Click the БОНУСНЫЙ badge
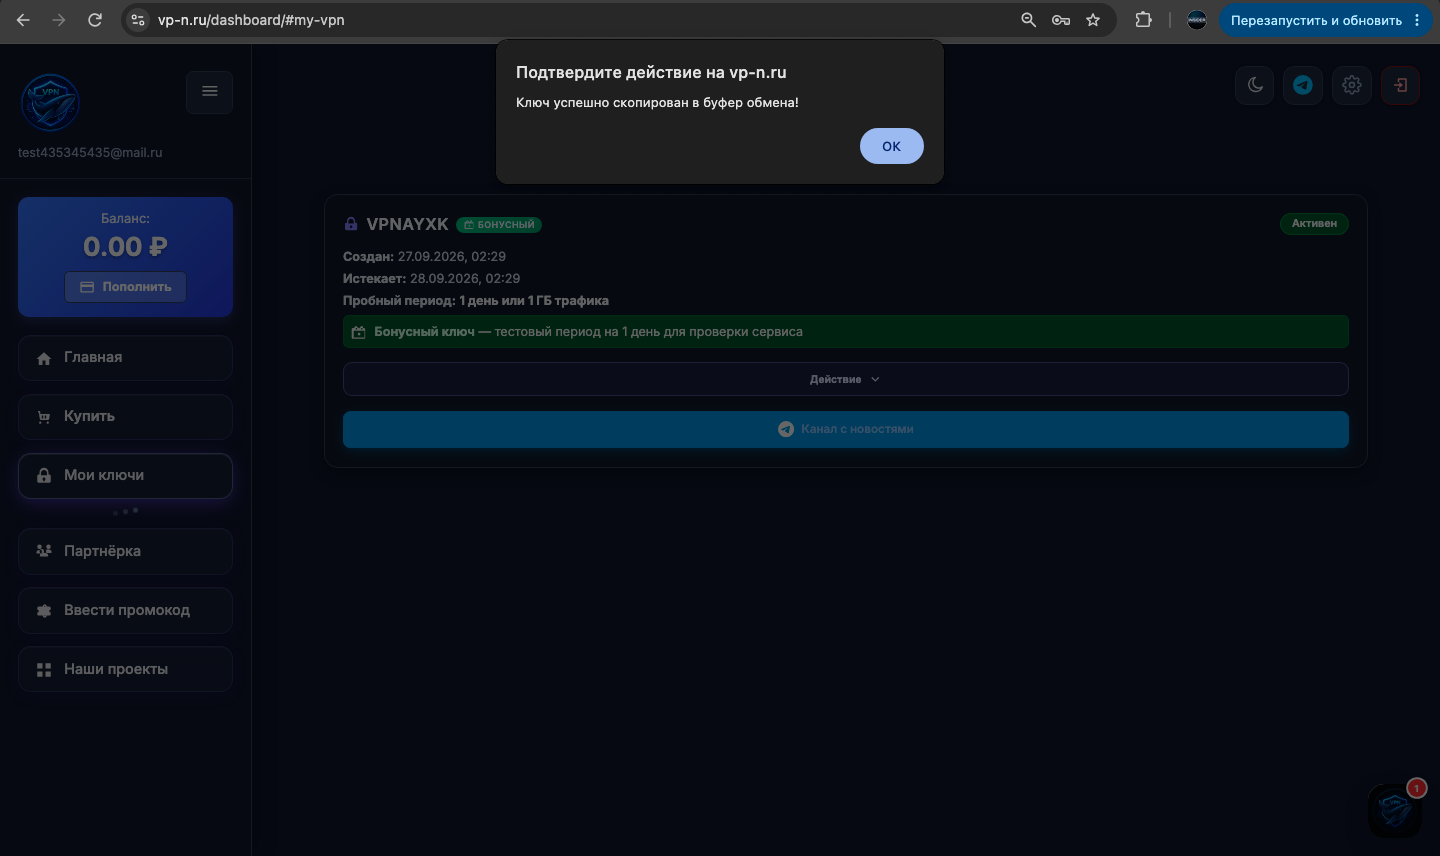1440x856 pixels. [x=499, y=225]
